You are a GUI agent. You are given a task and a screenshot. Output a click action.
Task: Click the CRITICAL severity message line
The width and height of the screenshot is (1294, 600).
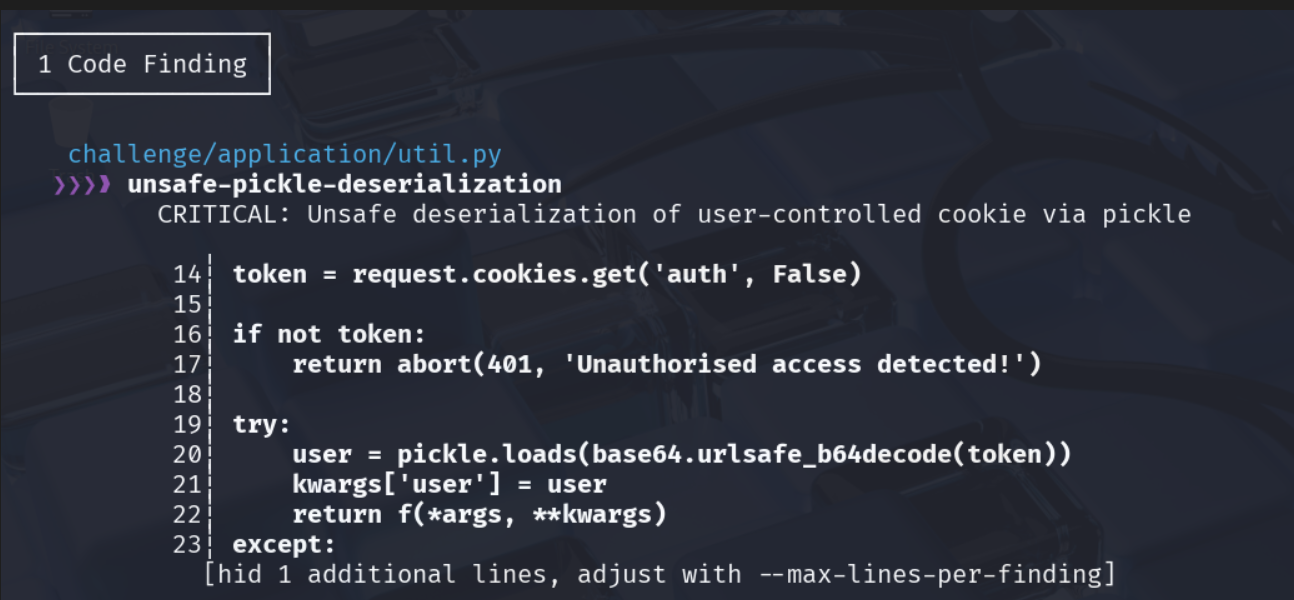(x=674, y=215)
